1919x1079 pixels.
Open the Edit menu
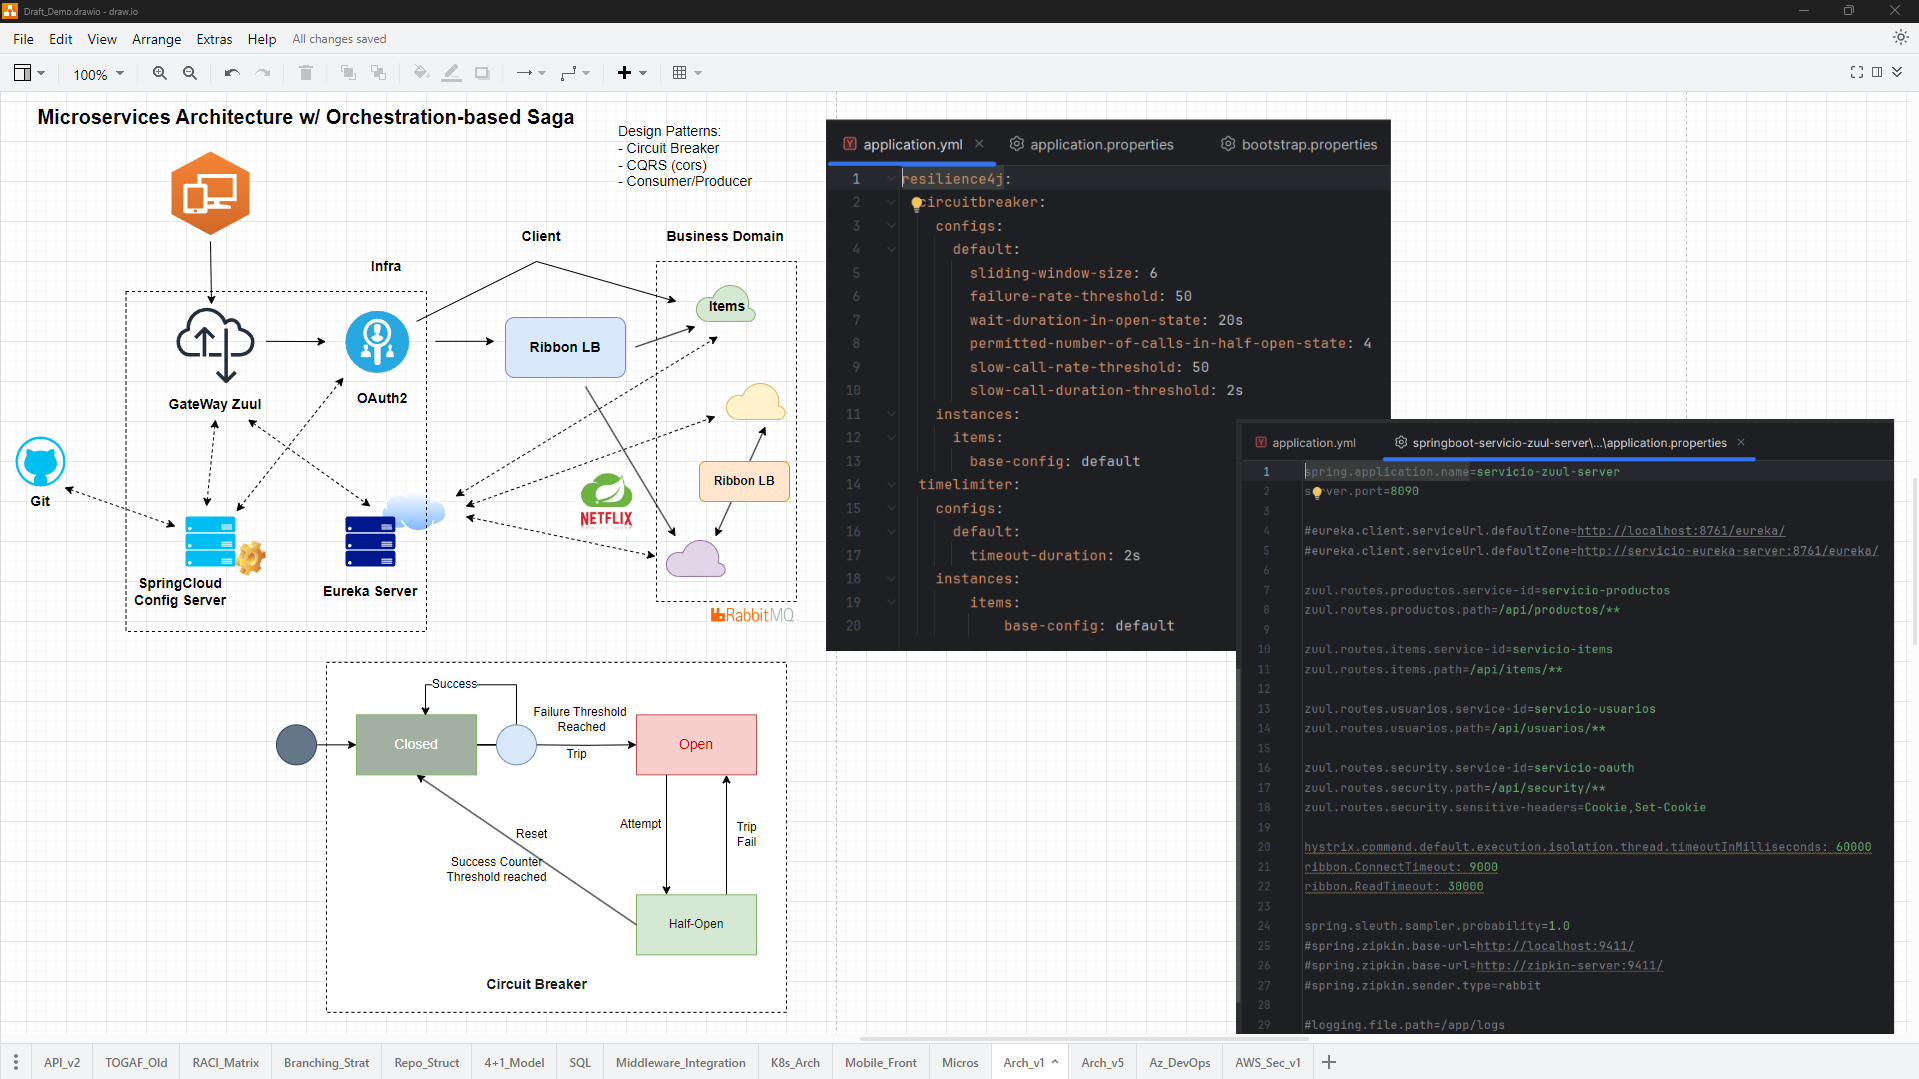point(61,39)
